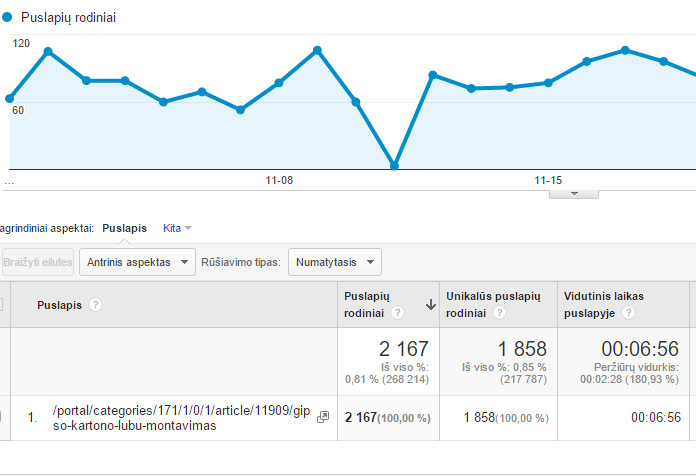Open help for Puslapių rodiniai column
This screenshot has width=696, height=476.
(397, 313)
